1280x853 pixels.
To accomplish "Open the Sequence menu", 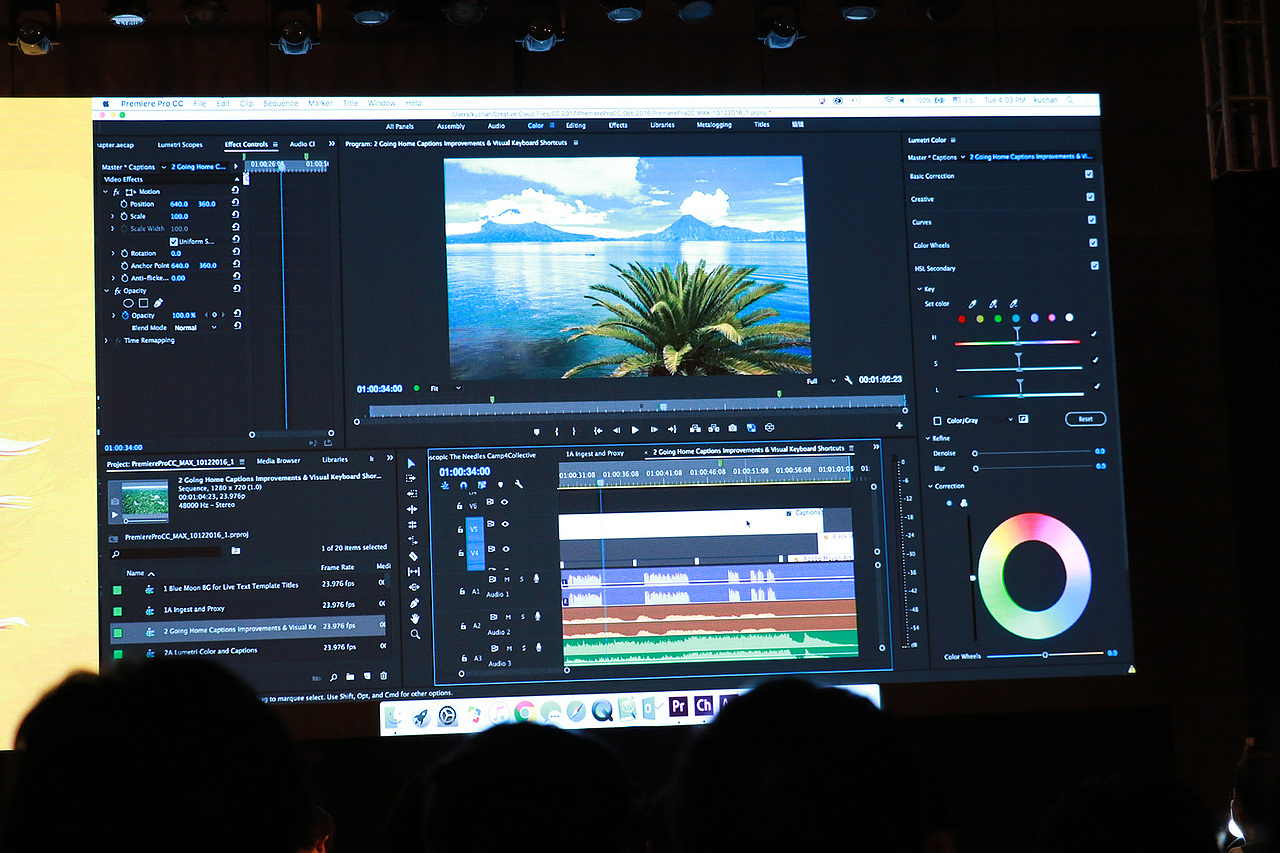I will click(281, 103).
